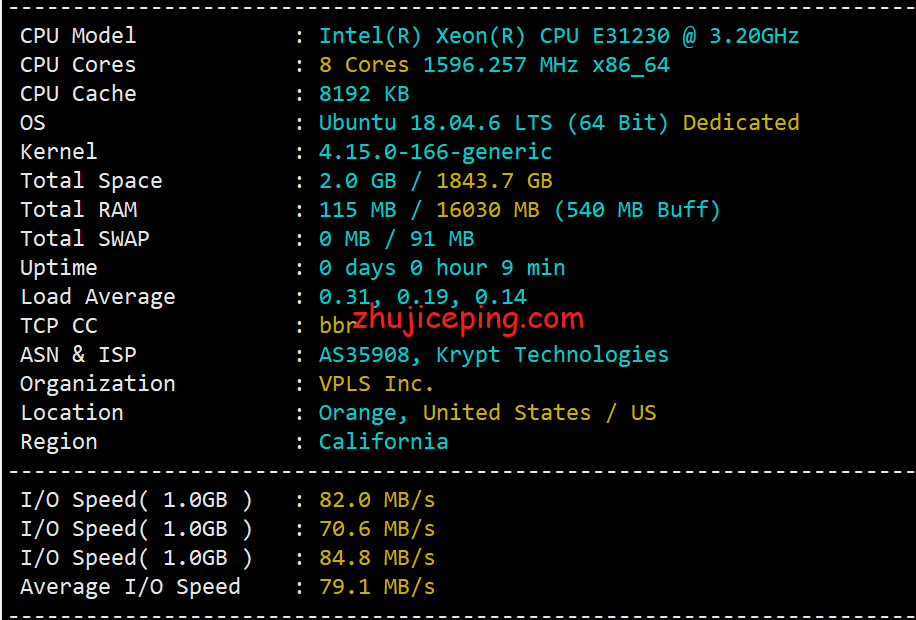This screenshot has height=620, width=916.
Task: Click the OS label
Action: tap(33, 123)
